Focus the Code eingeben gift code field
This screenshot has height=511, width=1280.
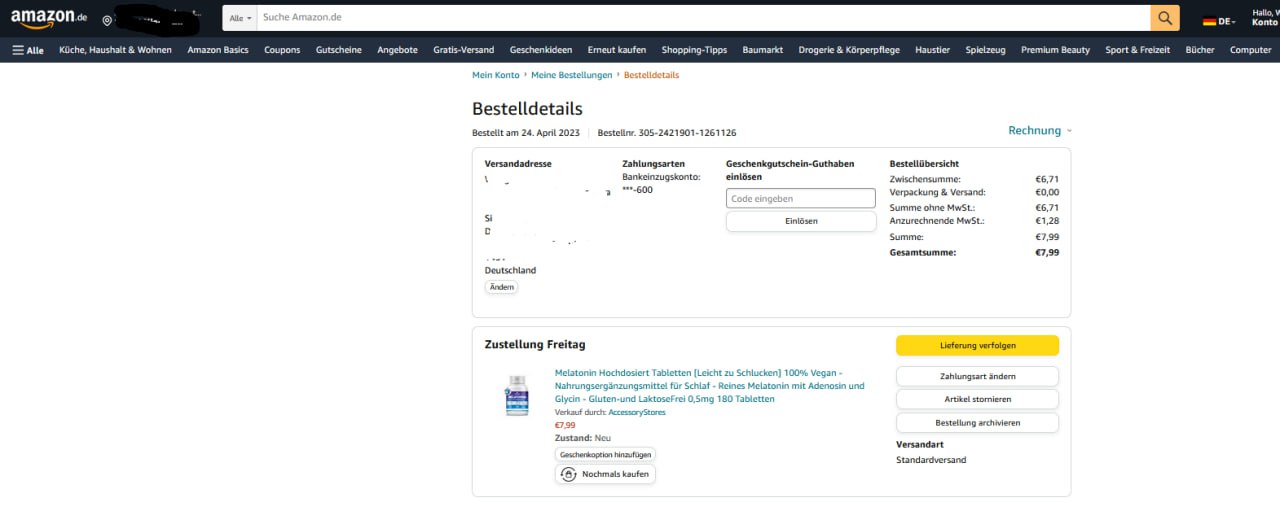click(800, 199)
